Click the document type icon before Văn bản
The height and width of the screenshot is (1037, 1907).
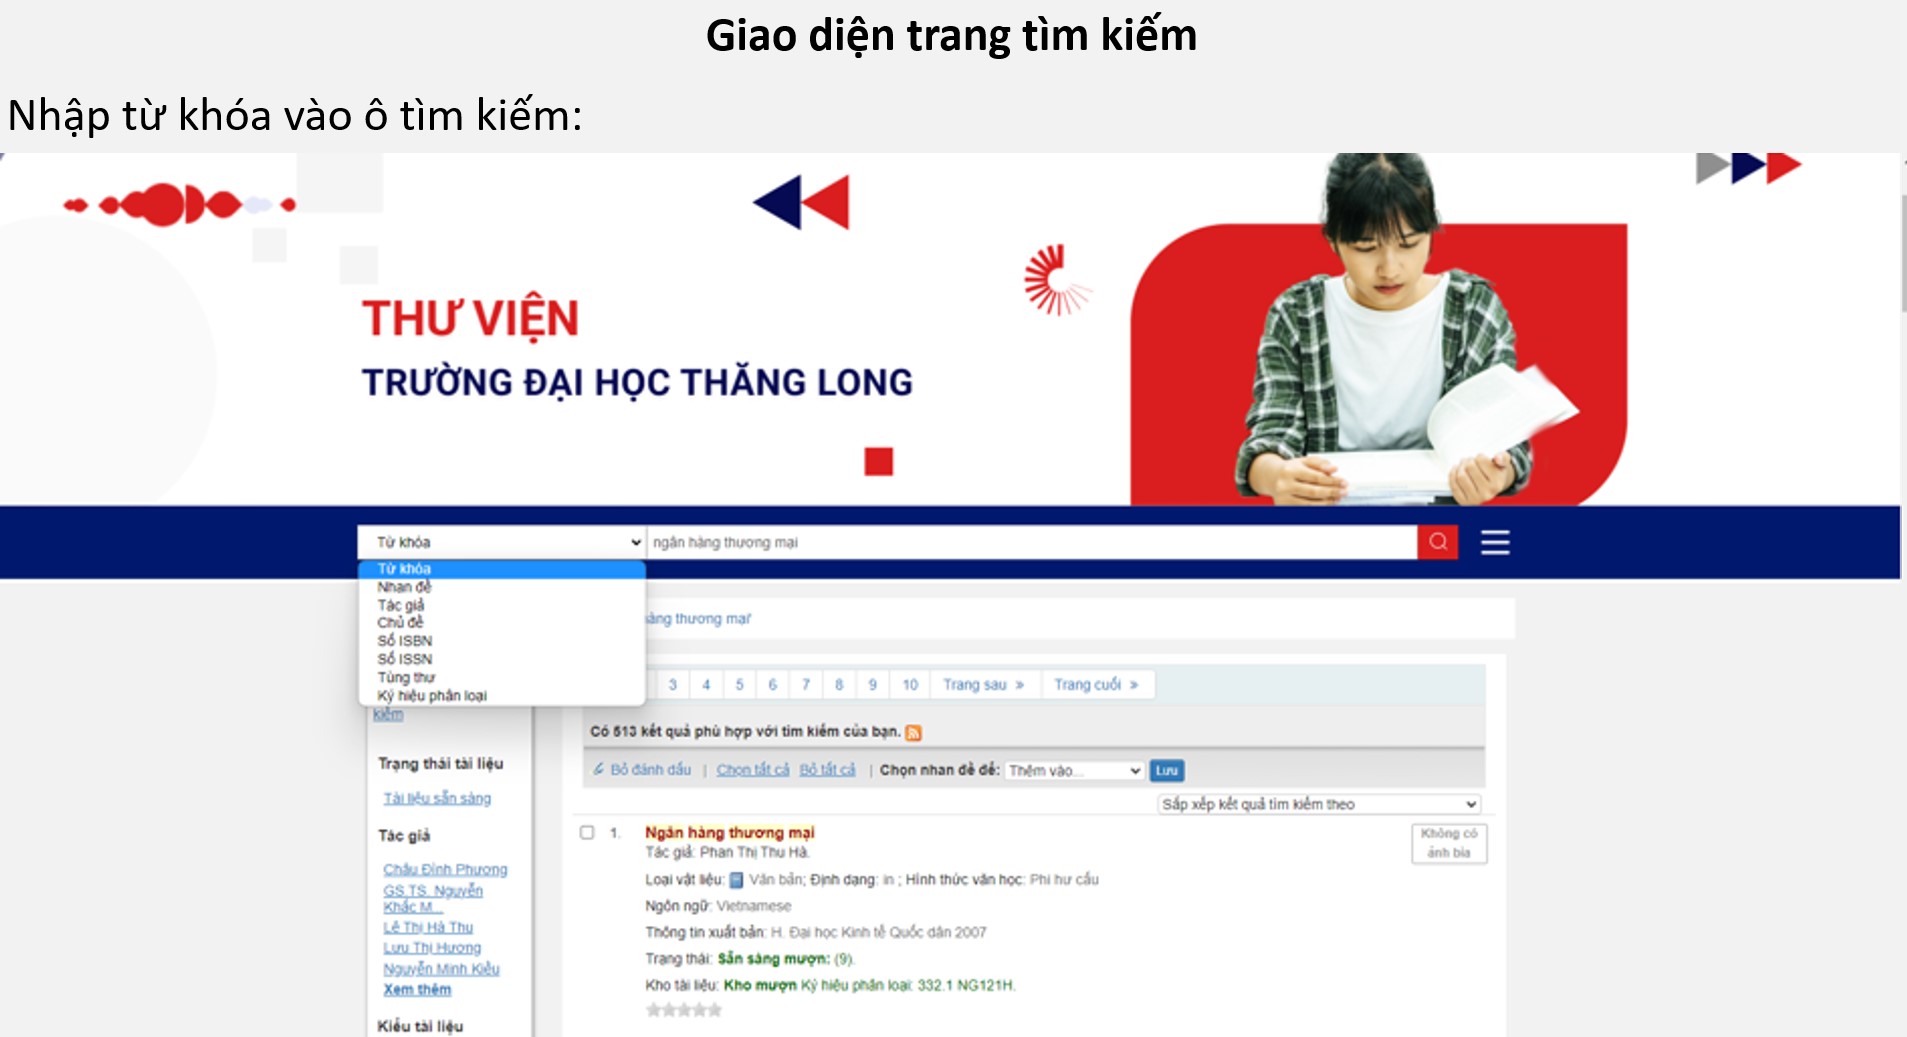coord(737,880)
